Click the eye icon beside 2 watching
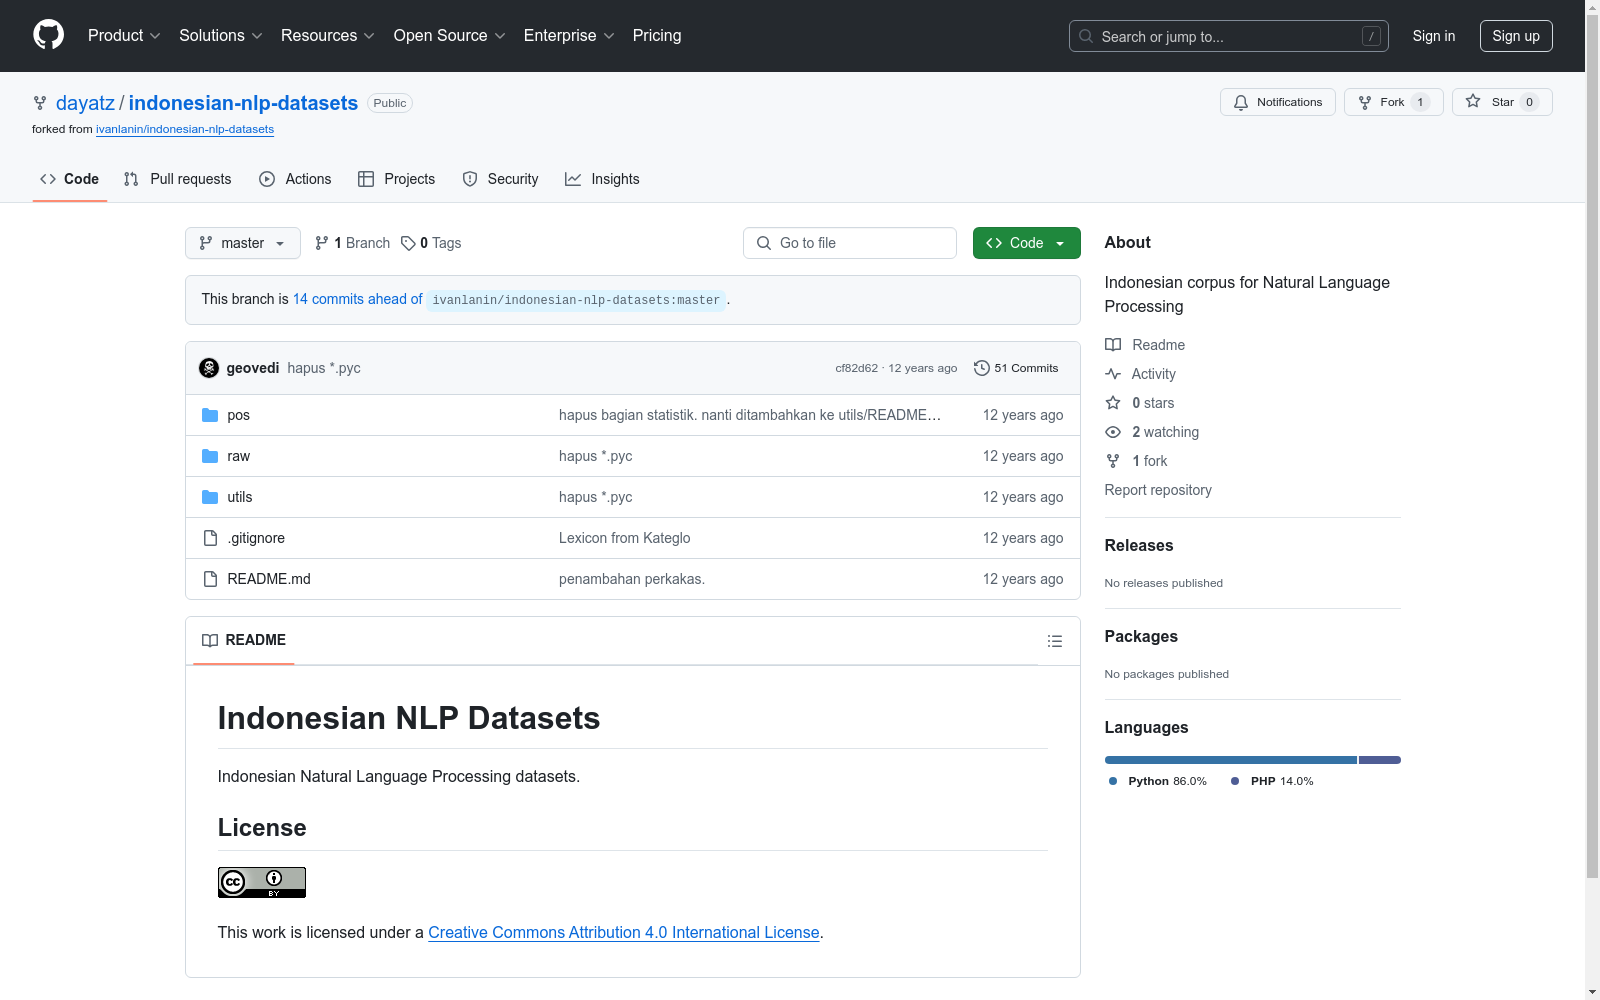This screenshot has width=1600, height=1000. point(1113,432)
